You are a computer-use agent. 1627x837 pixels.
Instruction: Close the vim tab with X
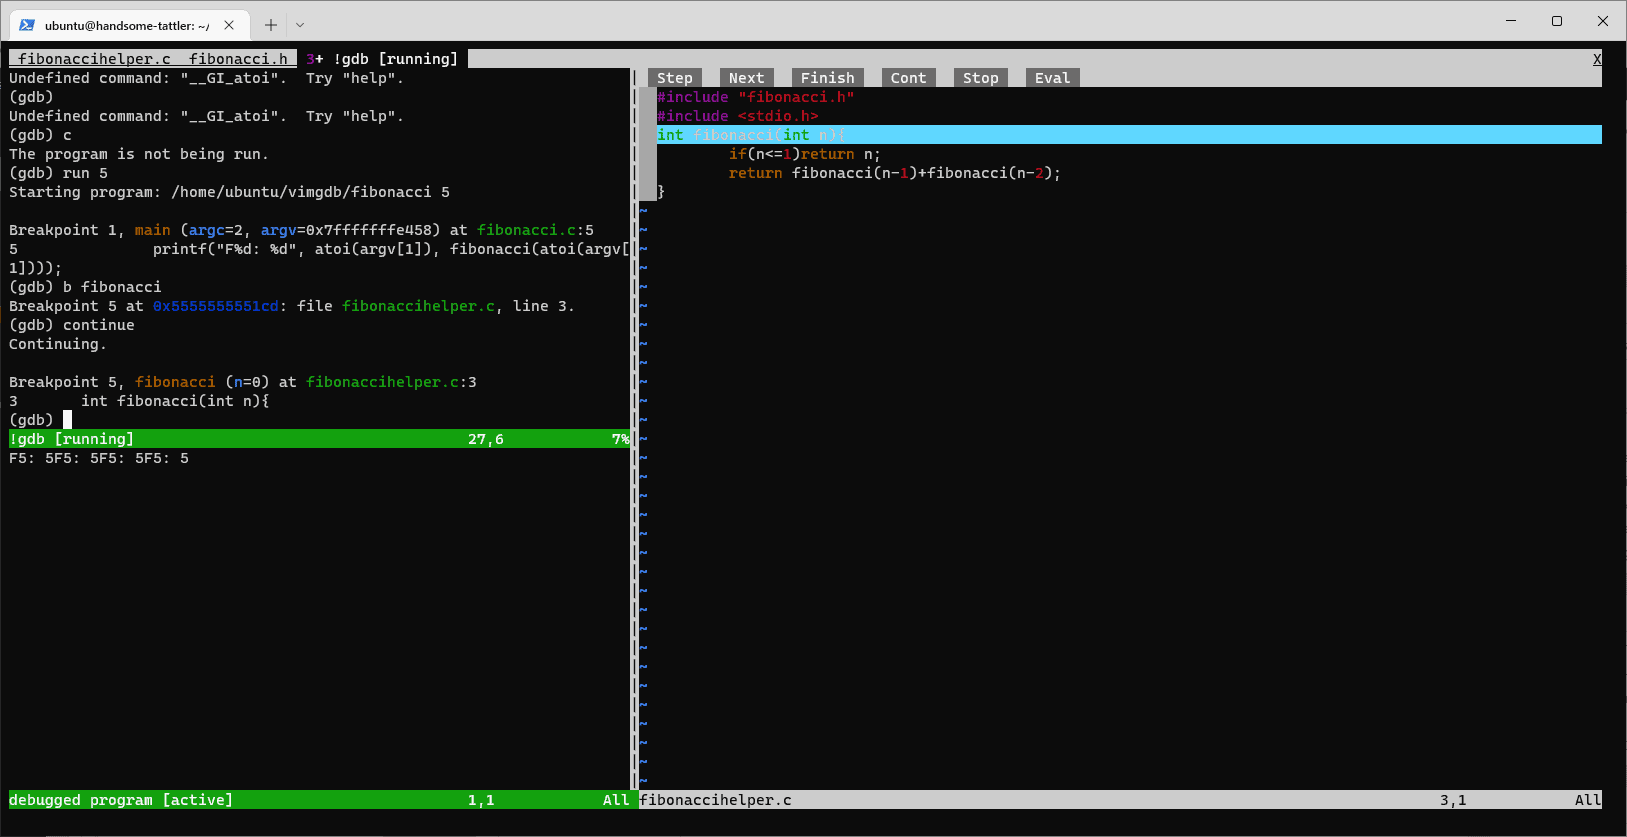pyautogui.click(x=1597, y=59)
